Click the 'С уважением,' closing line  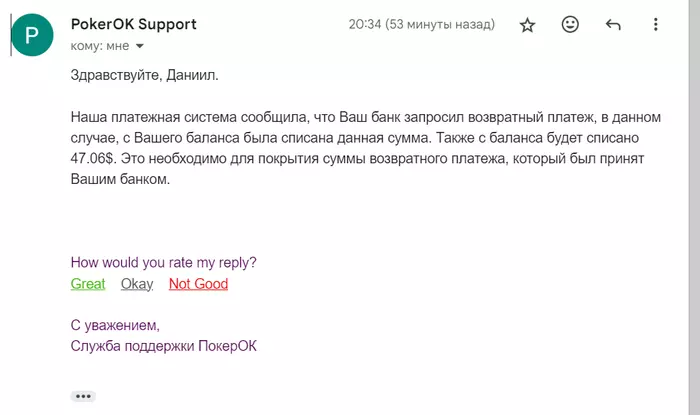click(x=115, y=325)
